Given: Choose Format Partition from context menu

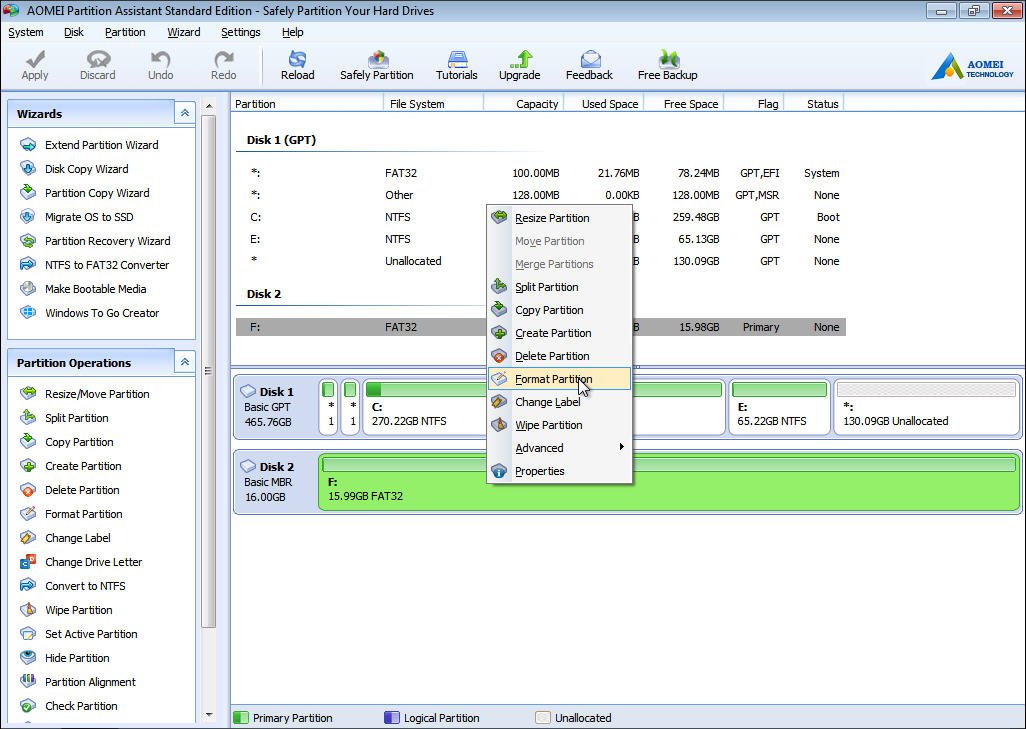Looking at the screenshot, I should (x=553, y=379).
